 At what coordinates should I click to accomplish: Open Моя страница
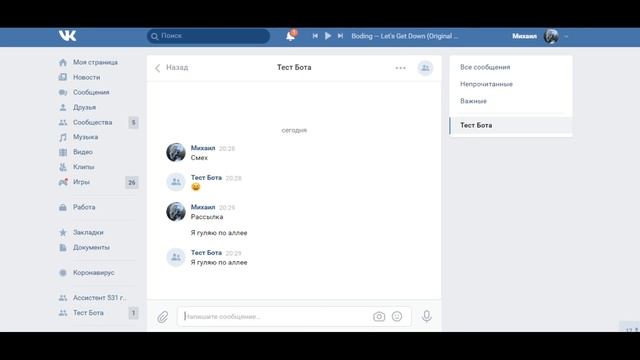tap(95, 62)
